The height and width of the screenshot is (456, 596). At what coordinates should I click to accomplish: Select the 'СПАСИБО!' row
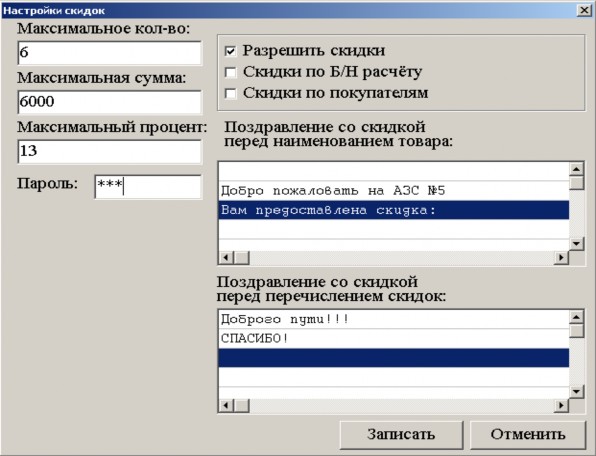tap(394, 339)
